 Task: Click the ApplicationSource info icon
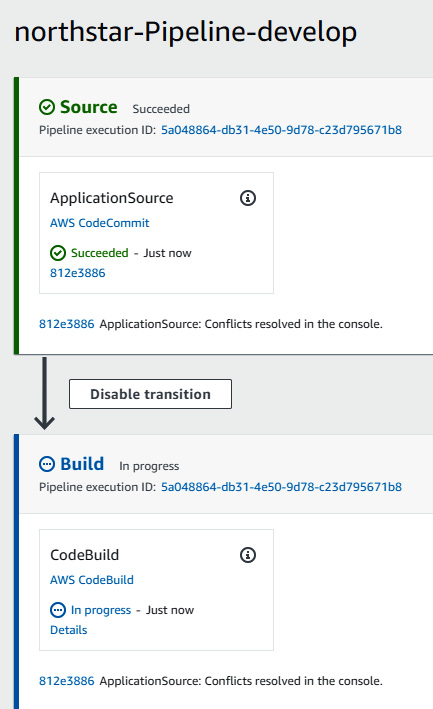pyautogui.click(x=248, y=198)
